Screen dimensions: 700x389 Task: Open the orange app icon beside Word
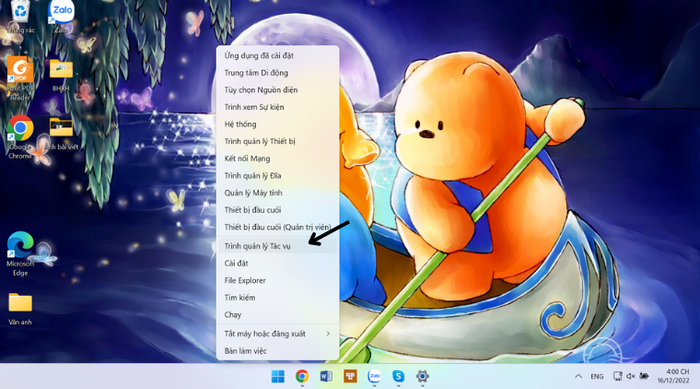(x=350, y=376)
